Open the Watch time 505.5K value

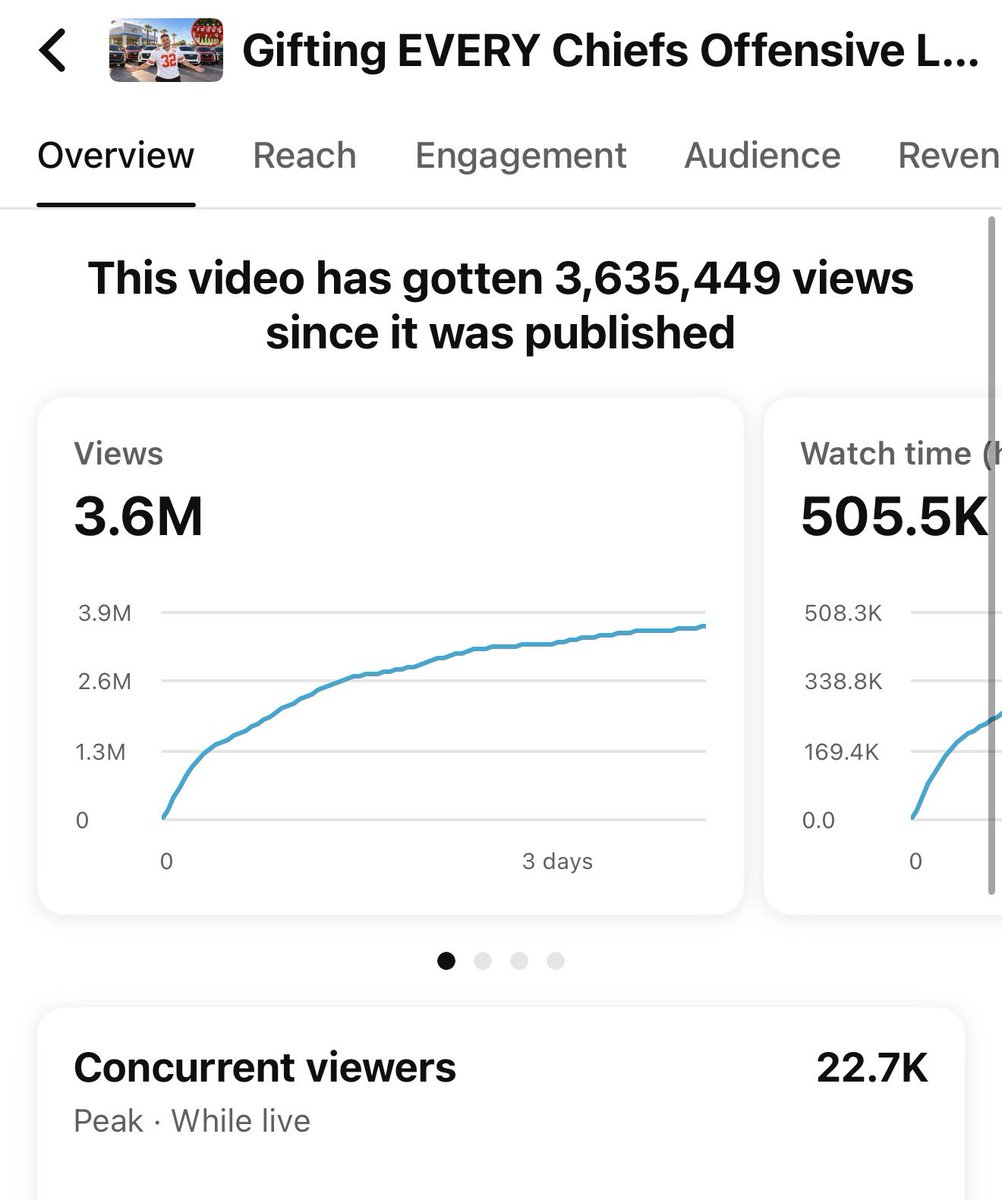(x=894, y=517)
